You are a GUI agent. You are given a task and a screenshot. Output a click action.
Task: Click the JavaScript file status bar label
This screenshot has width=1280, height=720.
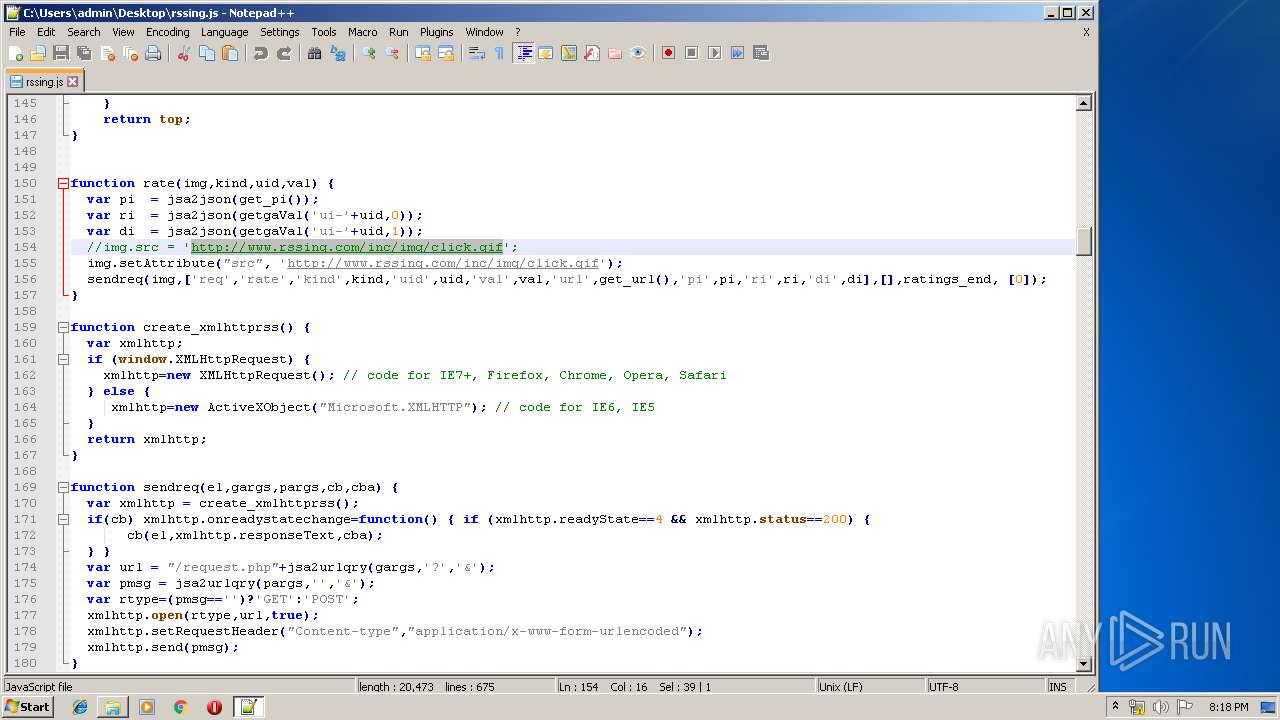38,687
